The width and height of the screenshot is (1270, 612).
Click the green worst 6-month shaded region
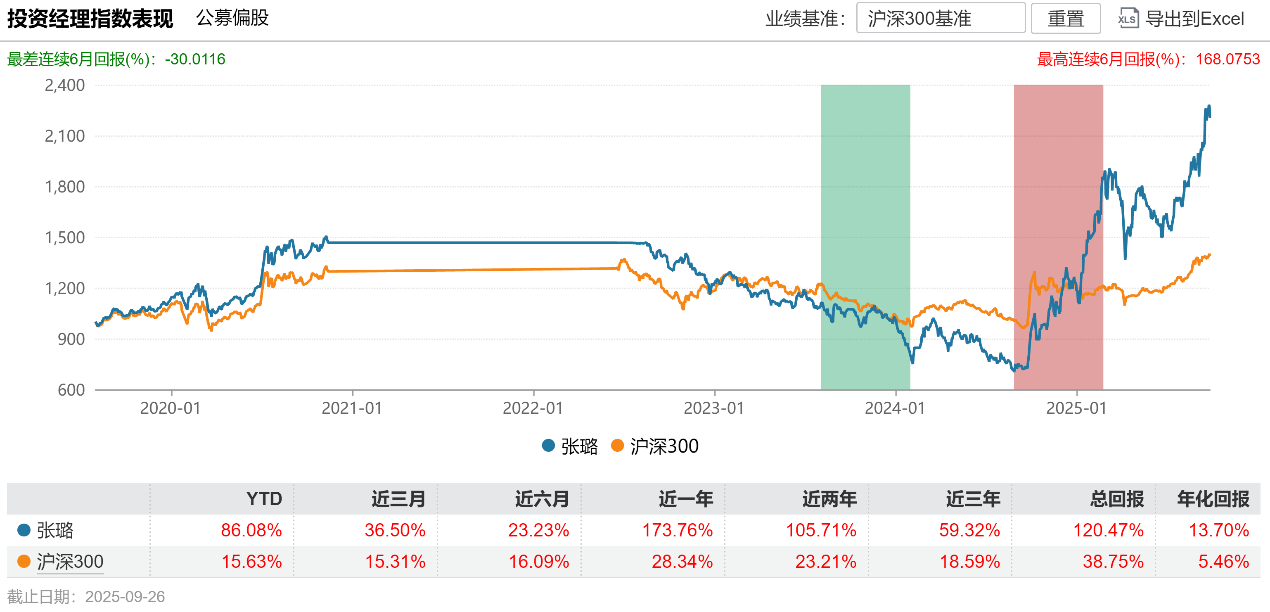click(865, 237)
